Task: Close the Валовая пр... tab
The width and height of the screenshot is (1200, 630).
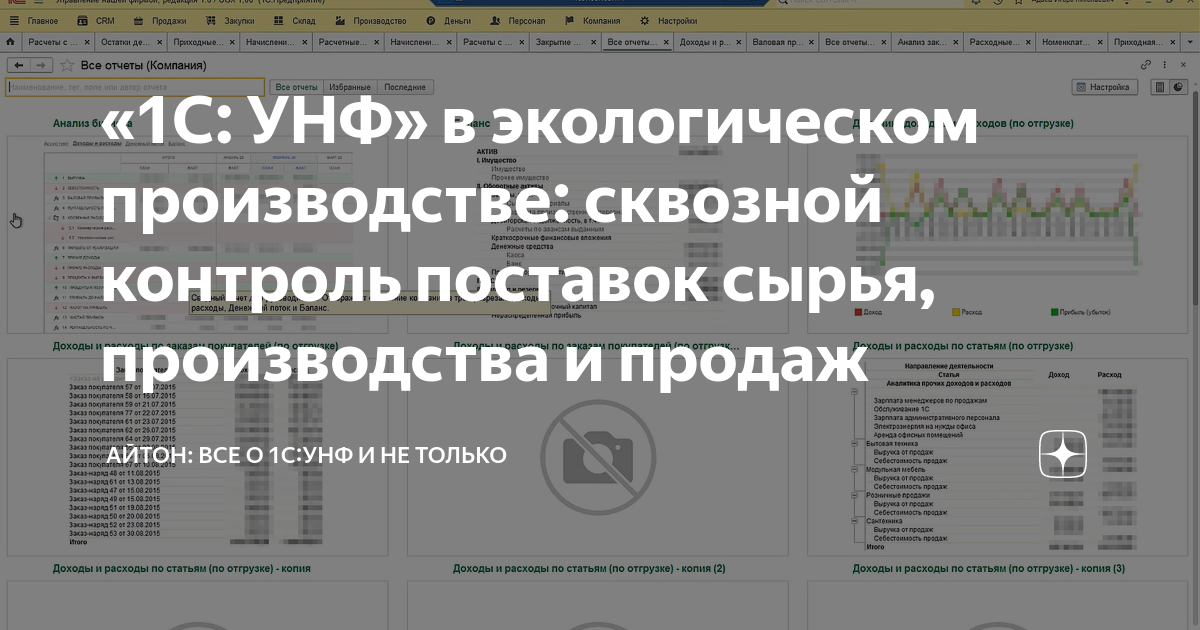Action: click(x=810, y=42)
